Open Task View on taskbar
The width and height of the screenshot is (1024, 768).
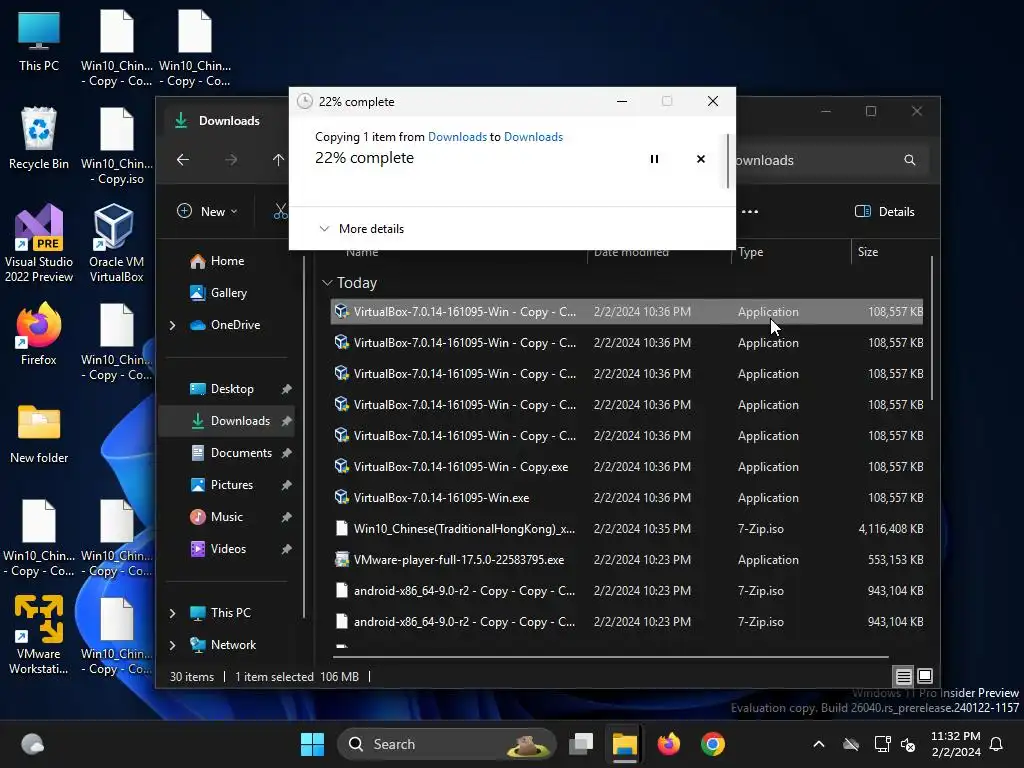point(581,744)
